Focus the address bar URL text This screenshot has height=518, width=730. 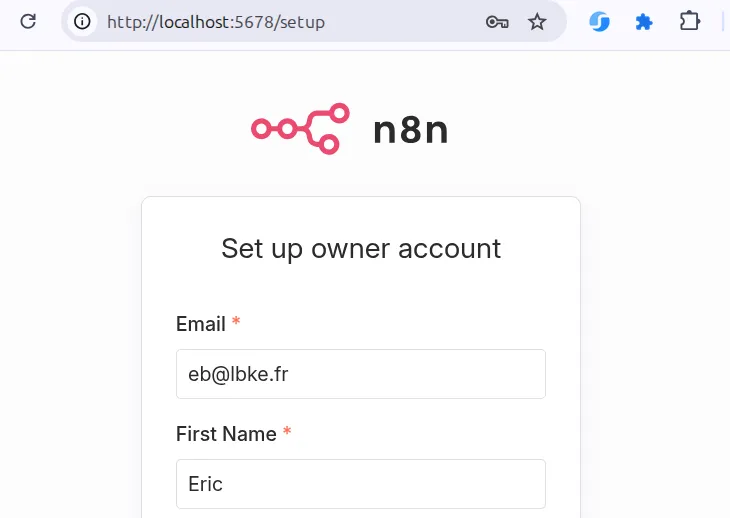(x=215, y=21)
